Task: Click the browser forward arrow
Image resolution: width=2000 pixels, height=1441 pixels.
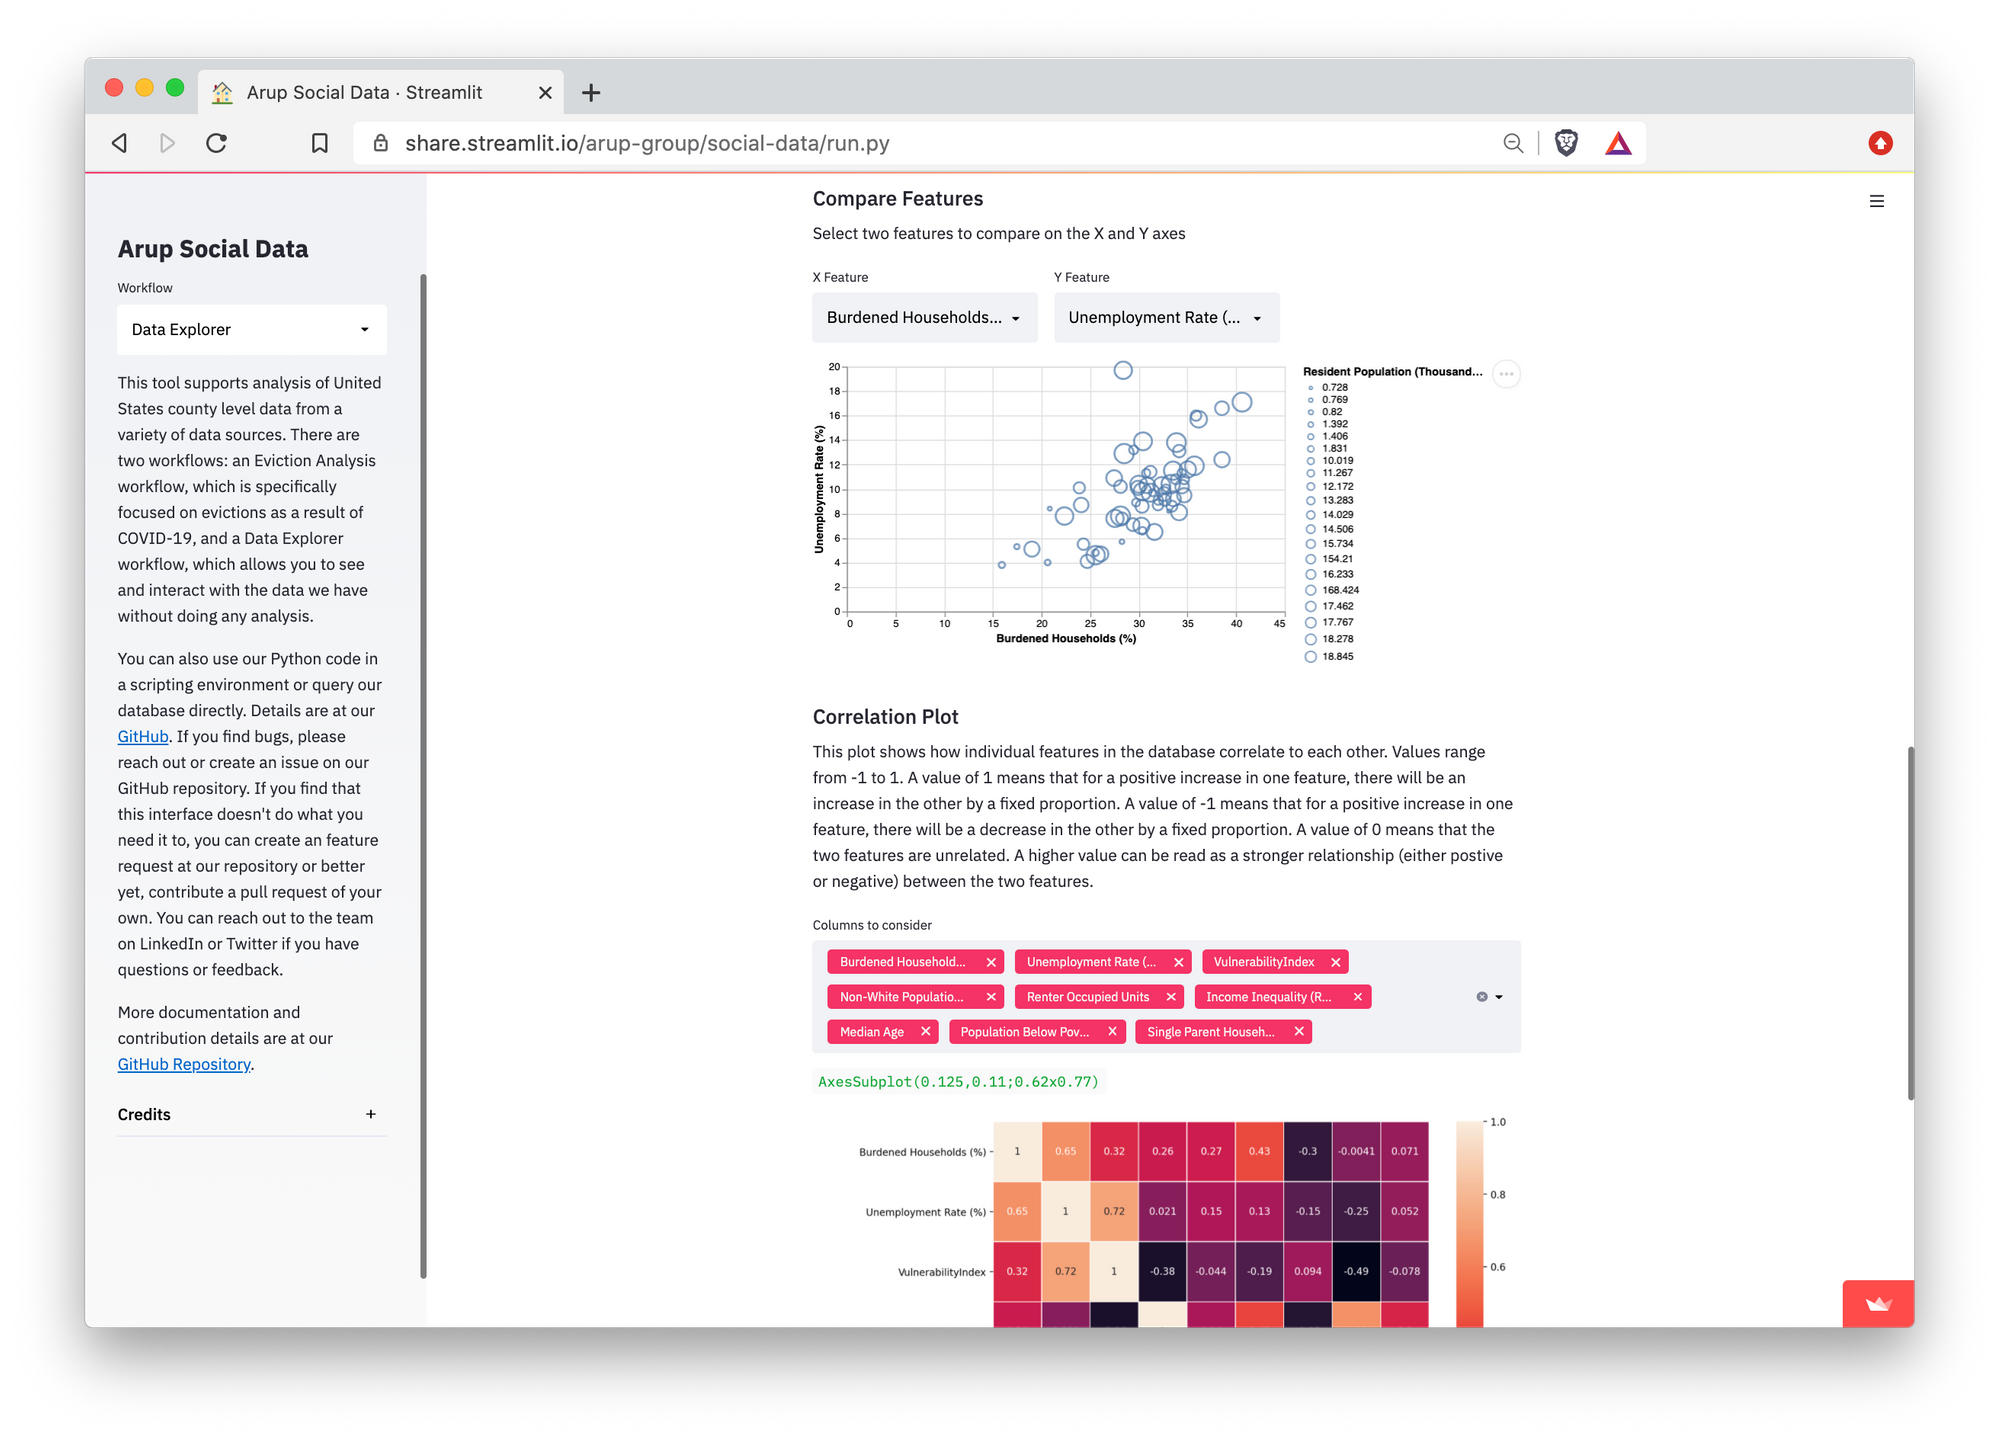Action: [x=167, y=143]
